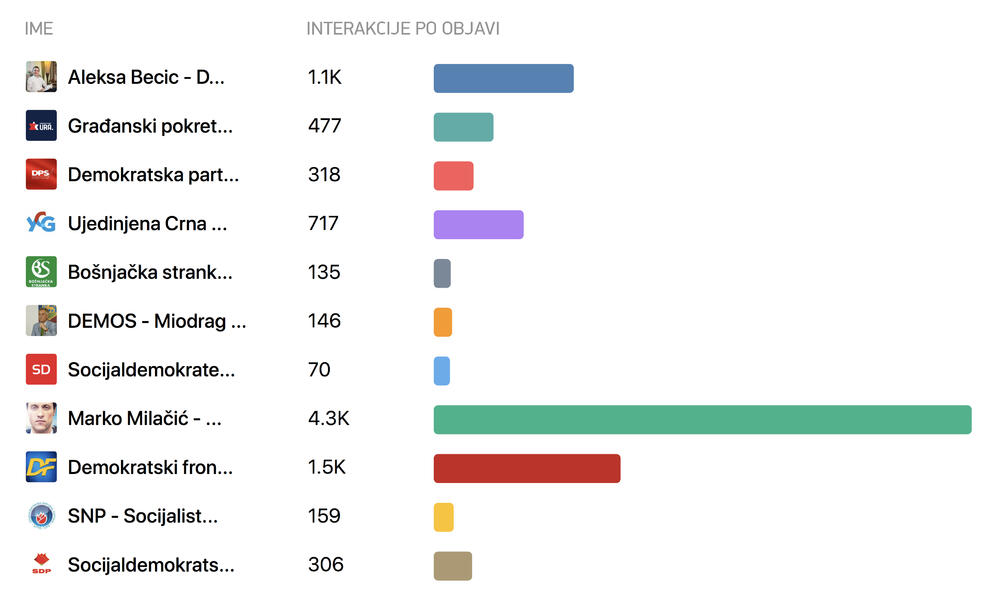Open the Marko Milačić page name
Image resolution: width=1000 pixels, height=608 pixels.
(145, 419)
